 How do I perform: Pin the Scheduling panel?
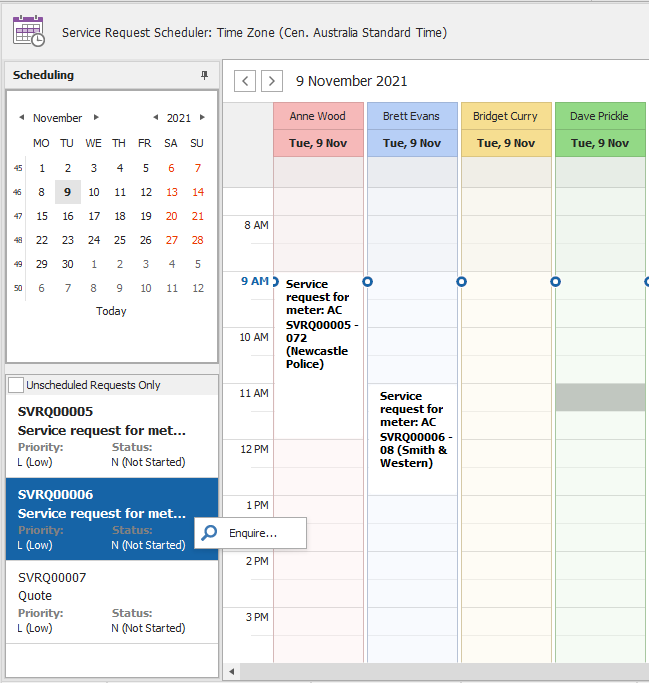tap(204, 76)
